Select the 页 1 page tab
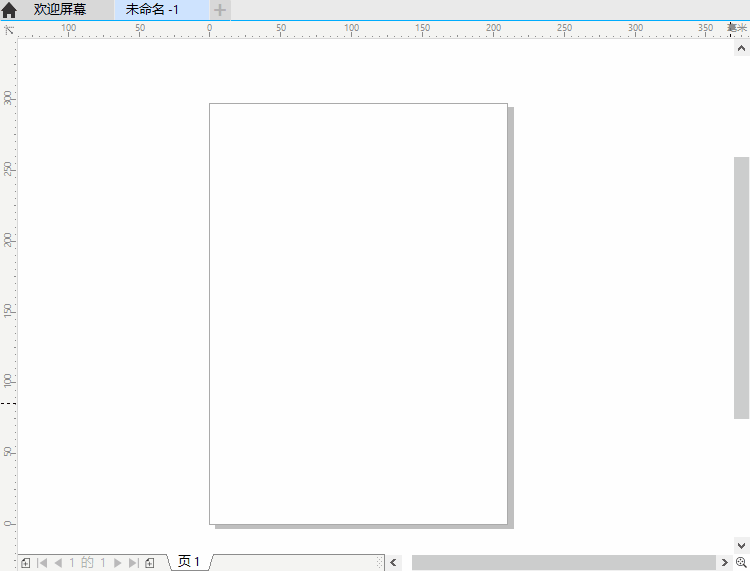The height and width of the screenshot is (571, 750). point(189,562)
